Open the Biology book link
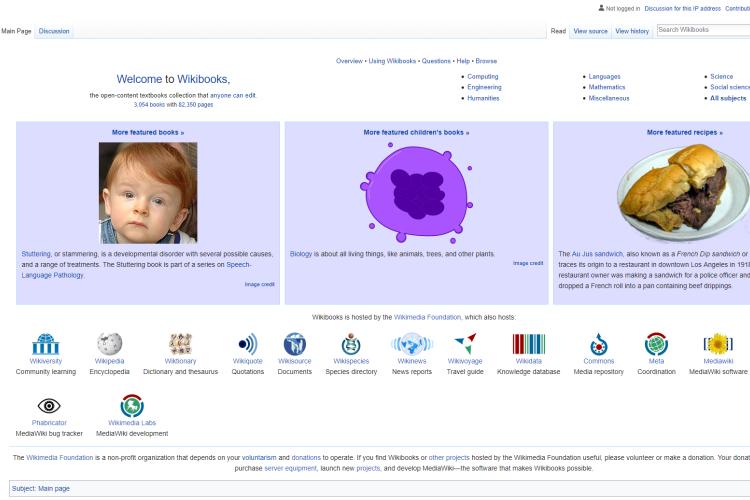 [x=301, y=254]
